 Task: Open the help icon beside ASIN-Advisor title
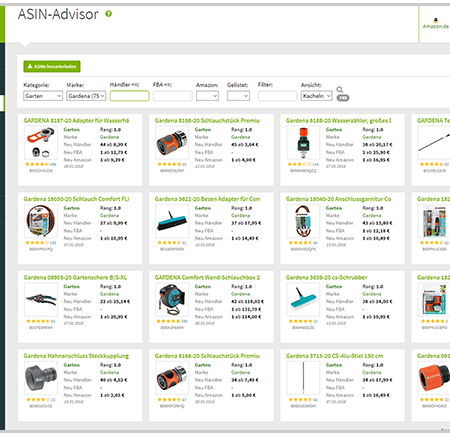pos(109,14)
